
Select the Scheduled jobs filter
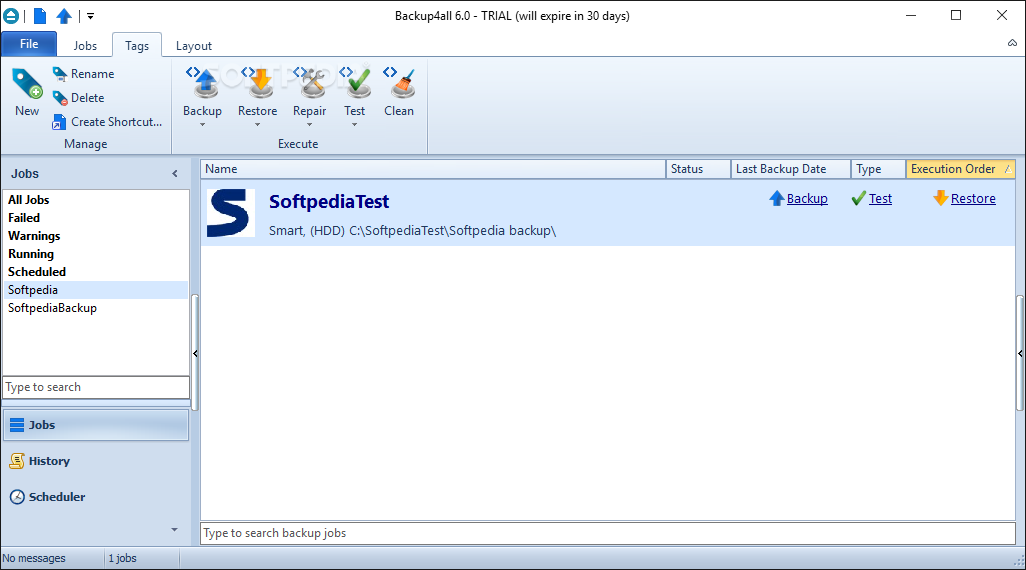[x=96, y=272]
